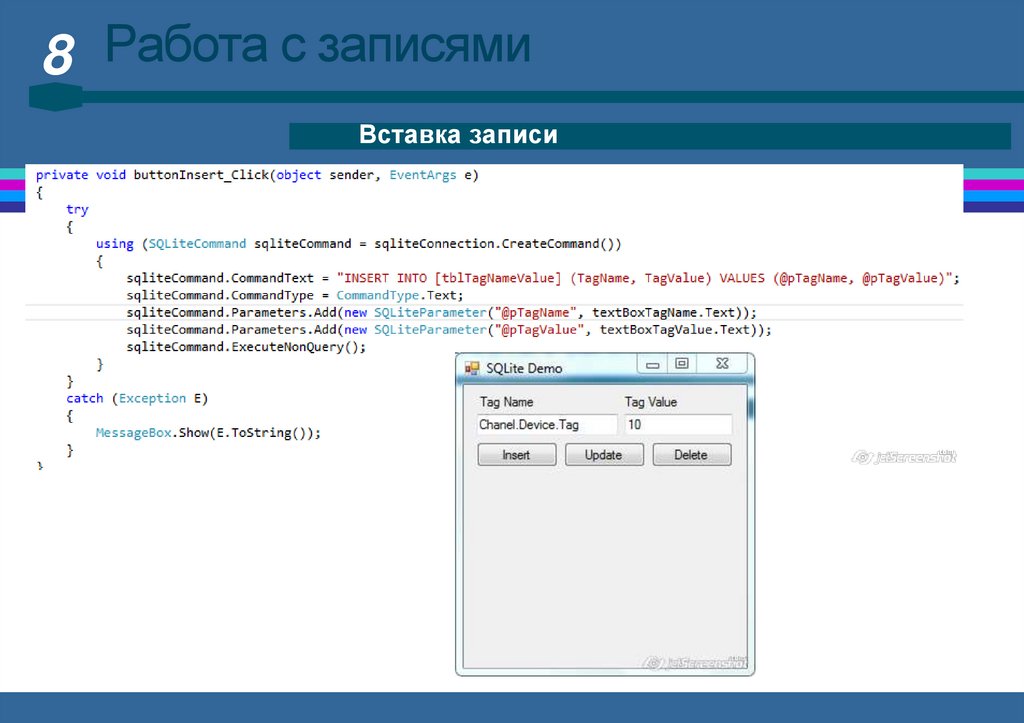Viewport: 1024px width, 723px height.
Task: Maximize the SQLite Demo window
Action: click(681, 365)
